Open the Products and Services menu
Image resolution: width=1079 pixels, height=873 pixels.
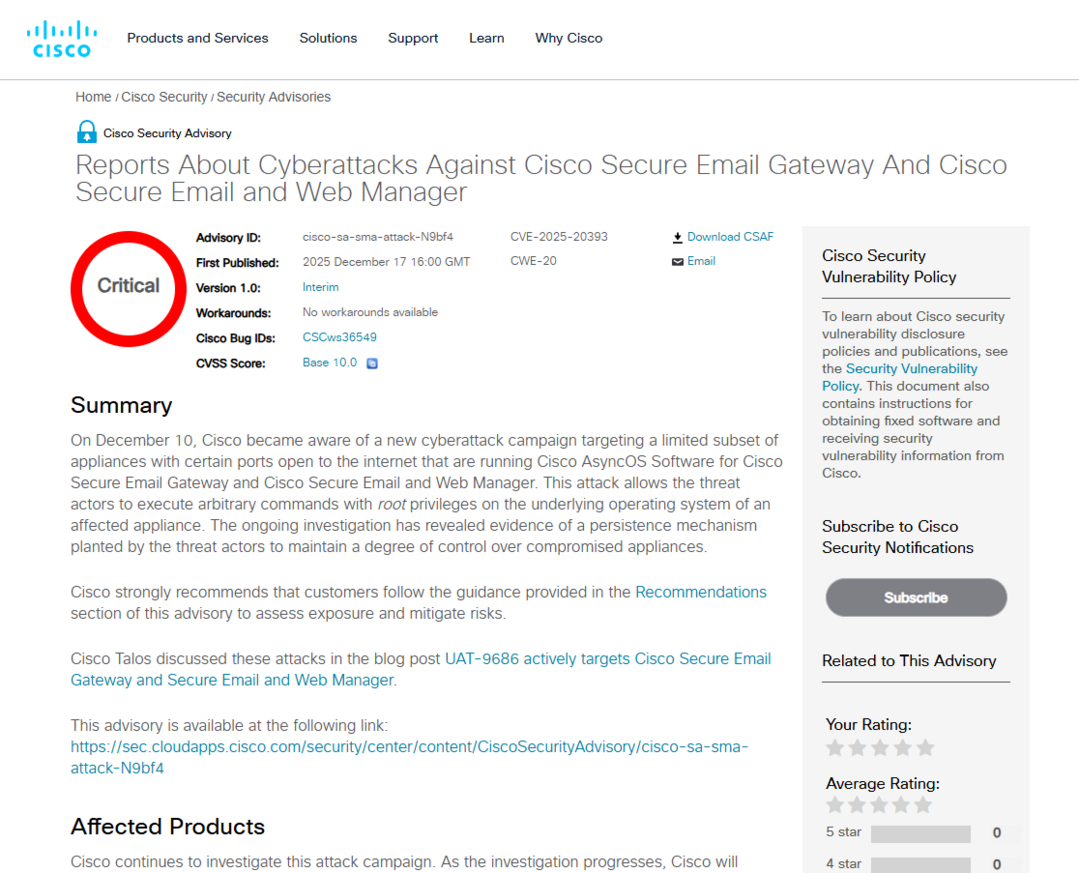click(x=197, y=38)
